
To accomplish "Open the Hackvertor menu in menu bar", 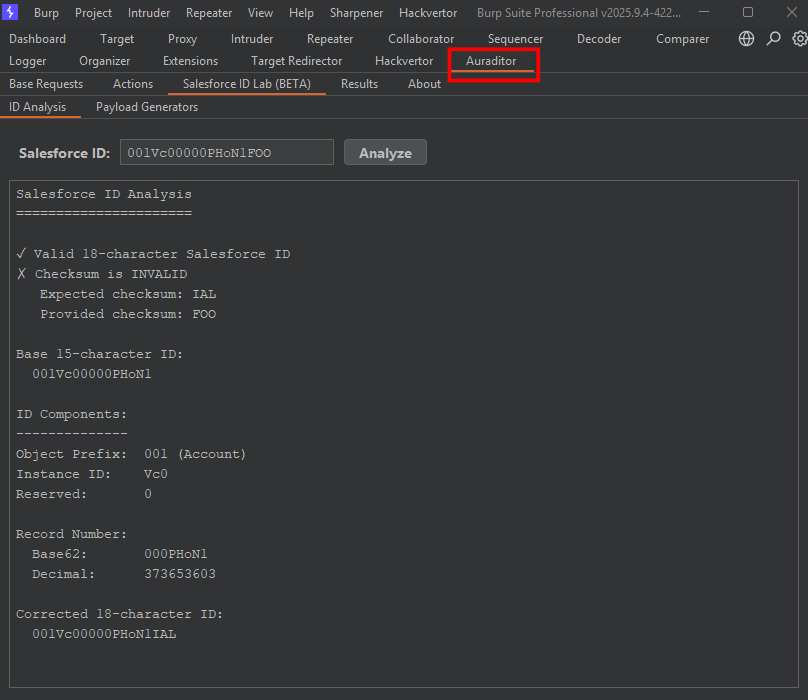I will tap(428, 13).
